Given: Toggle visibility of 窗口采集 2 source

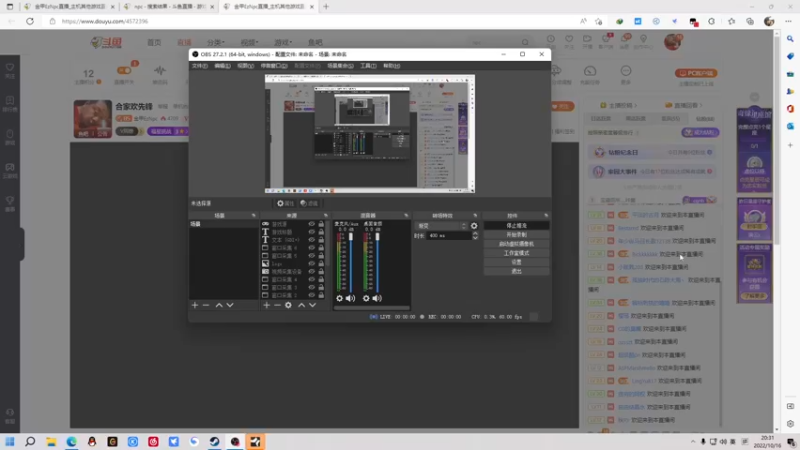Looking at the screenshot, I should [311, 295].
